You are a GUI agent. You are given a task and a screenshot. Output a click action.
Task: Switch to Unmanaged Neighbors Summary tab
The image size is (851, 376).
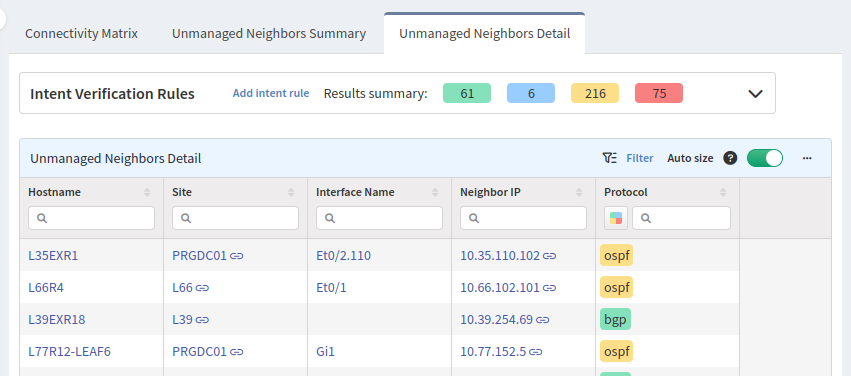click(x=269, y=34)
